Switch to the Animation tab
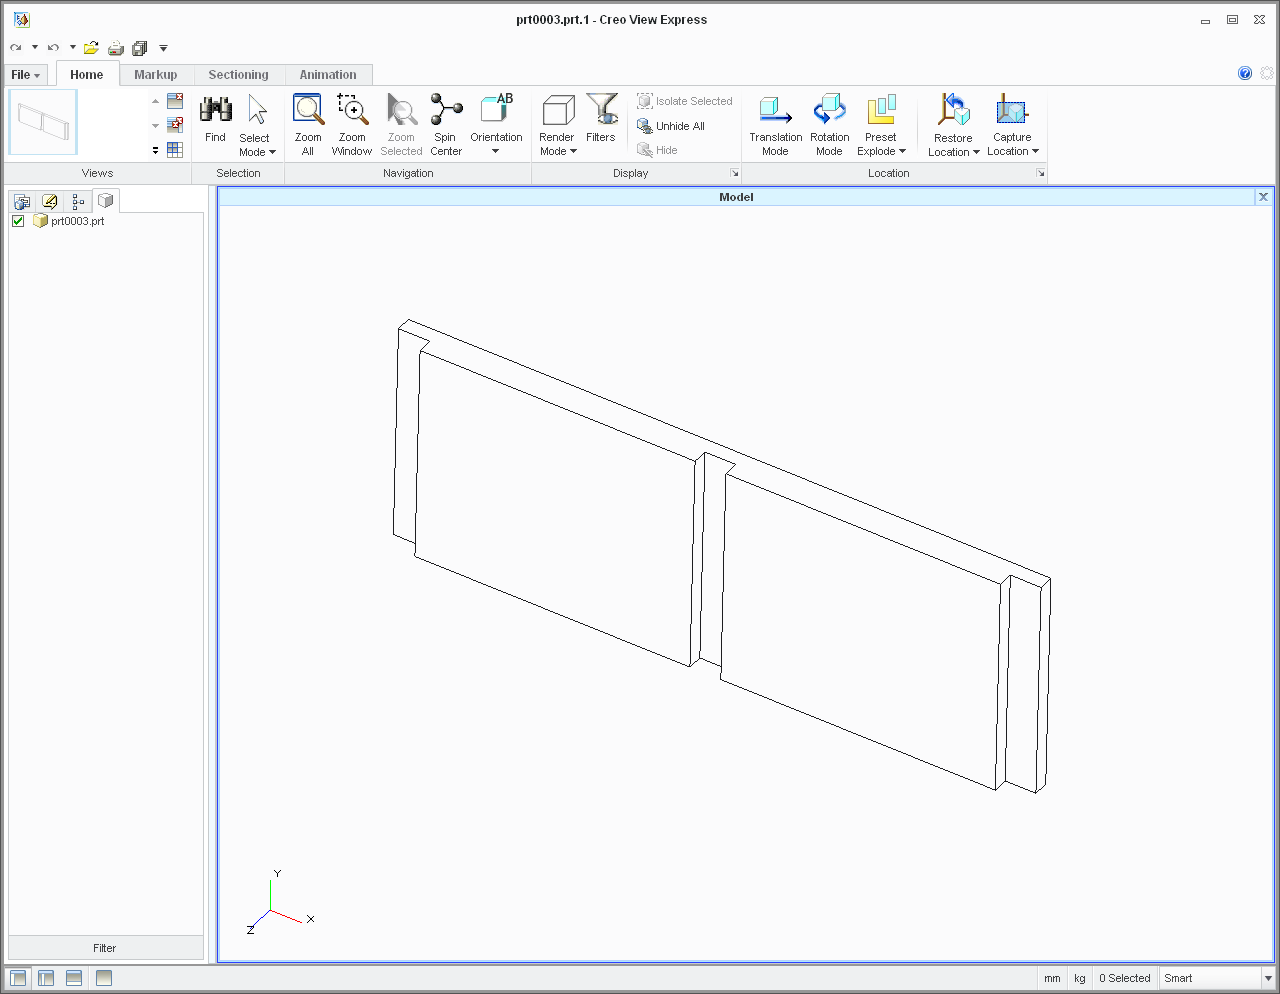 [x=328, y=75]
